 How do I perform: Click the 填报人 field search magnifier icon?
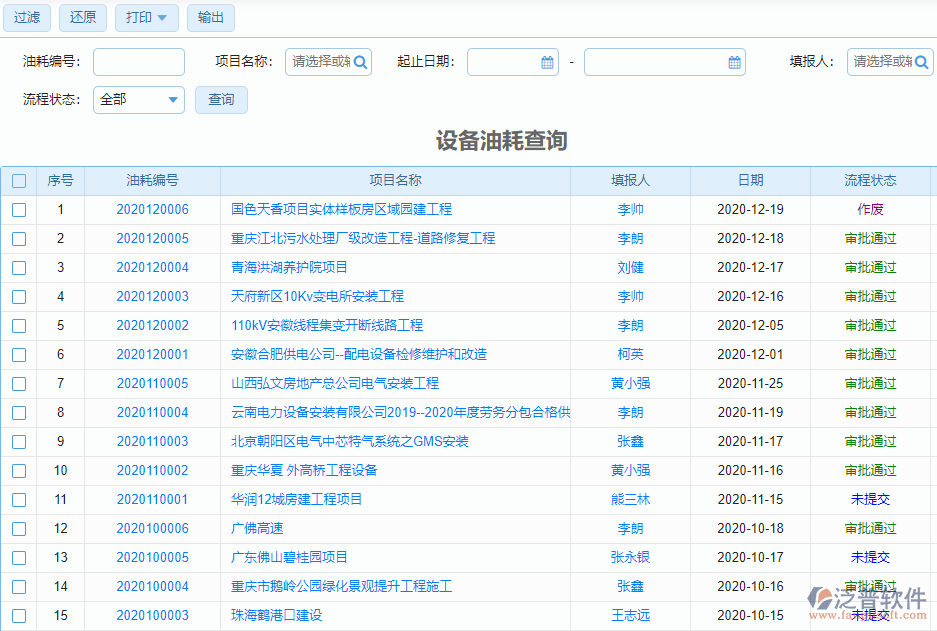point(924,61)
